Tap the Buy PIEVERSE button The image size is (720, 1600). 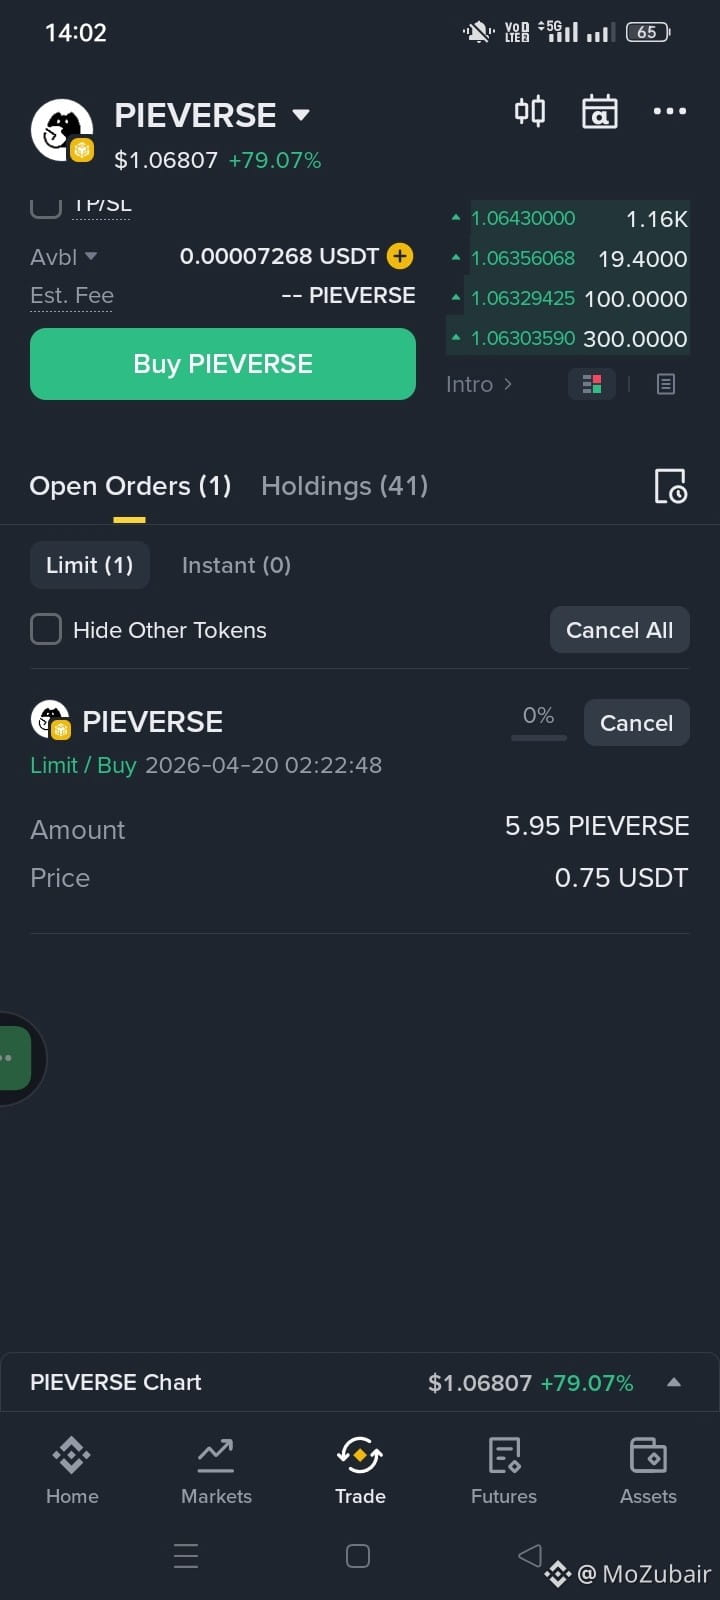click(x=223, y=364)
